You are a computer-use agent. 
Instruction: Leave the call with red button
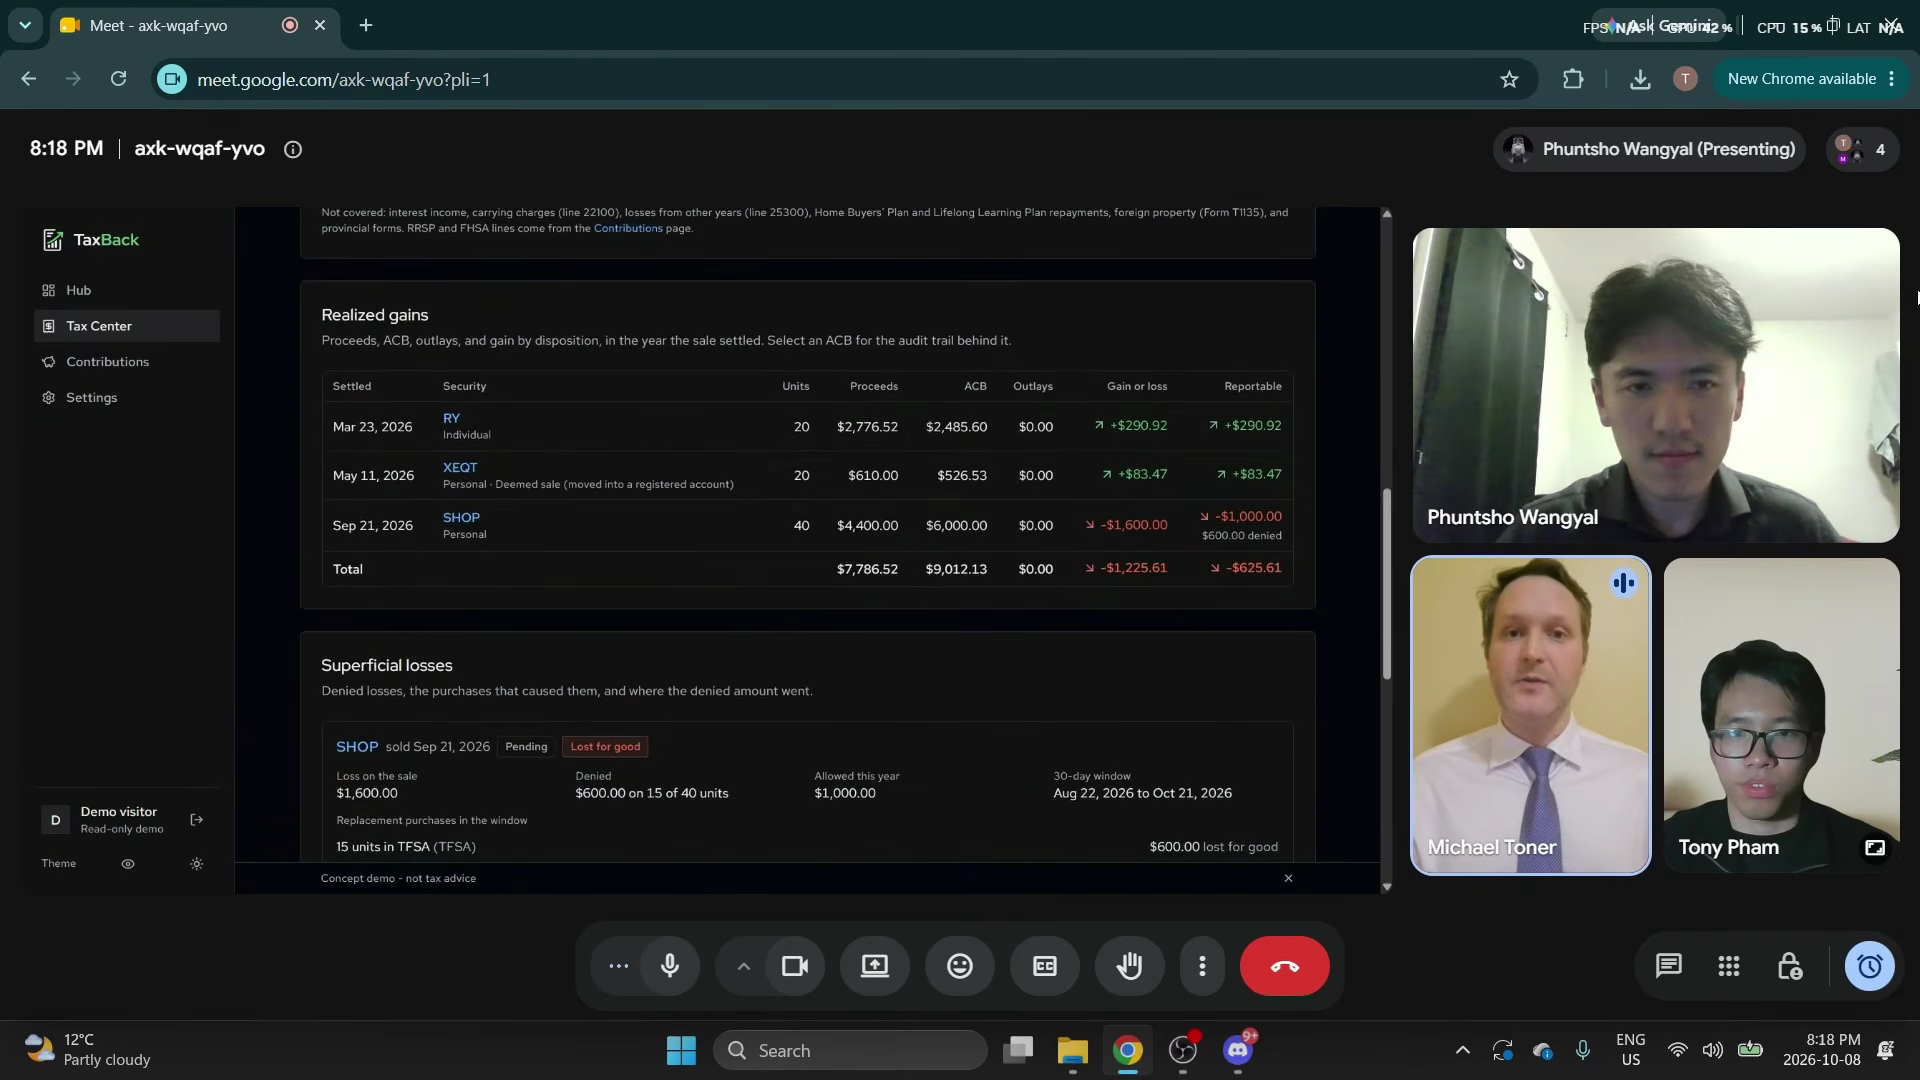point(1285,966)
